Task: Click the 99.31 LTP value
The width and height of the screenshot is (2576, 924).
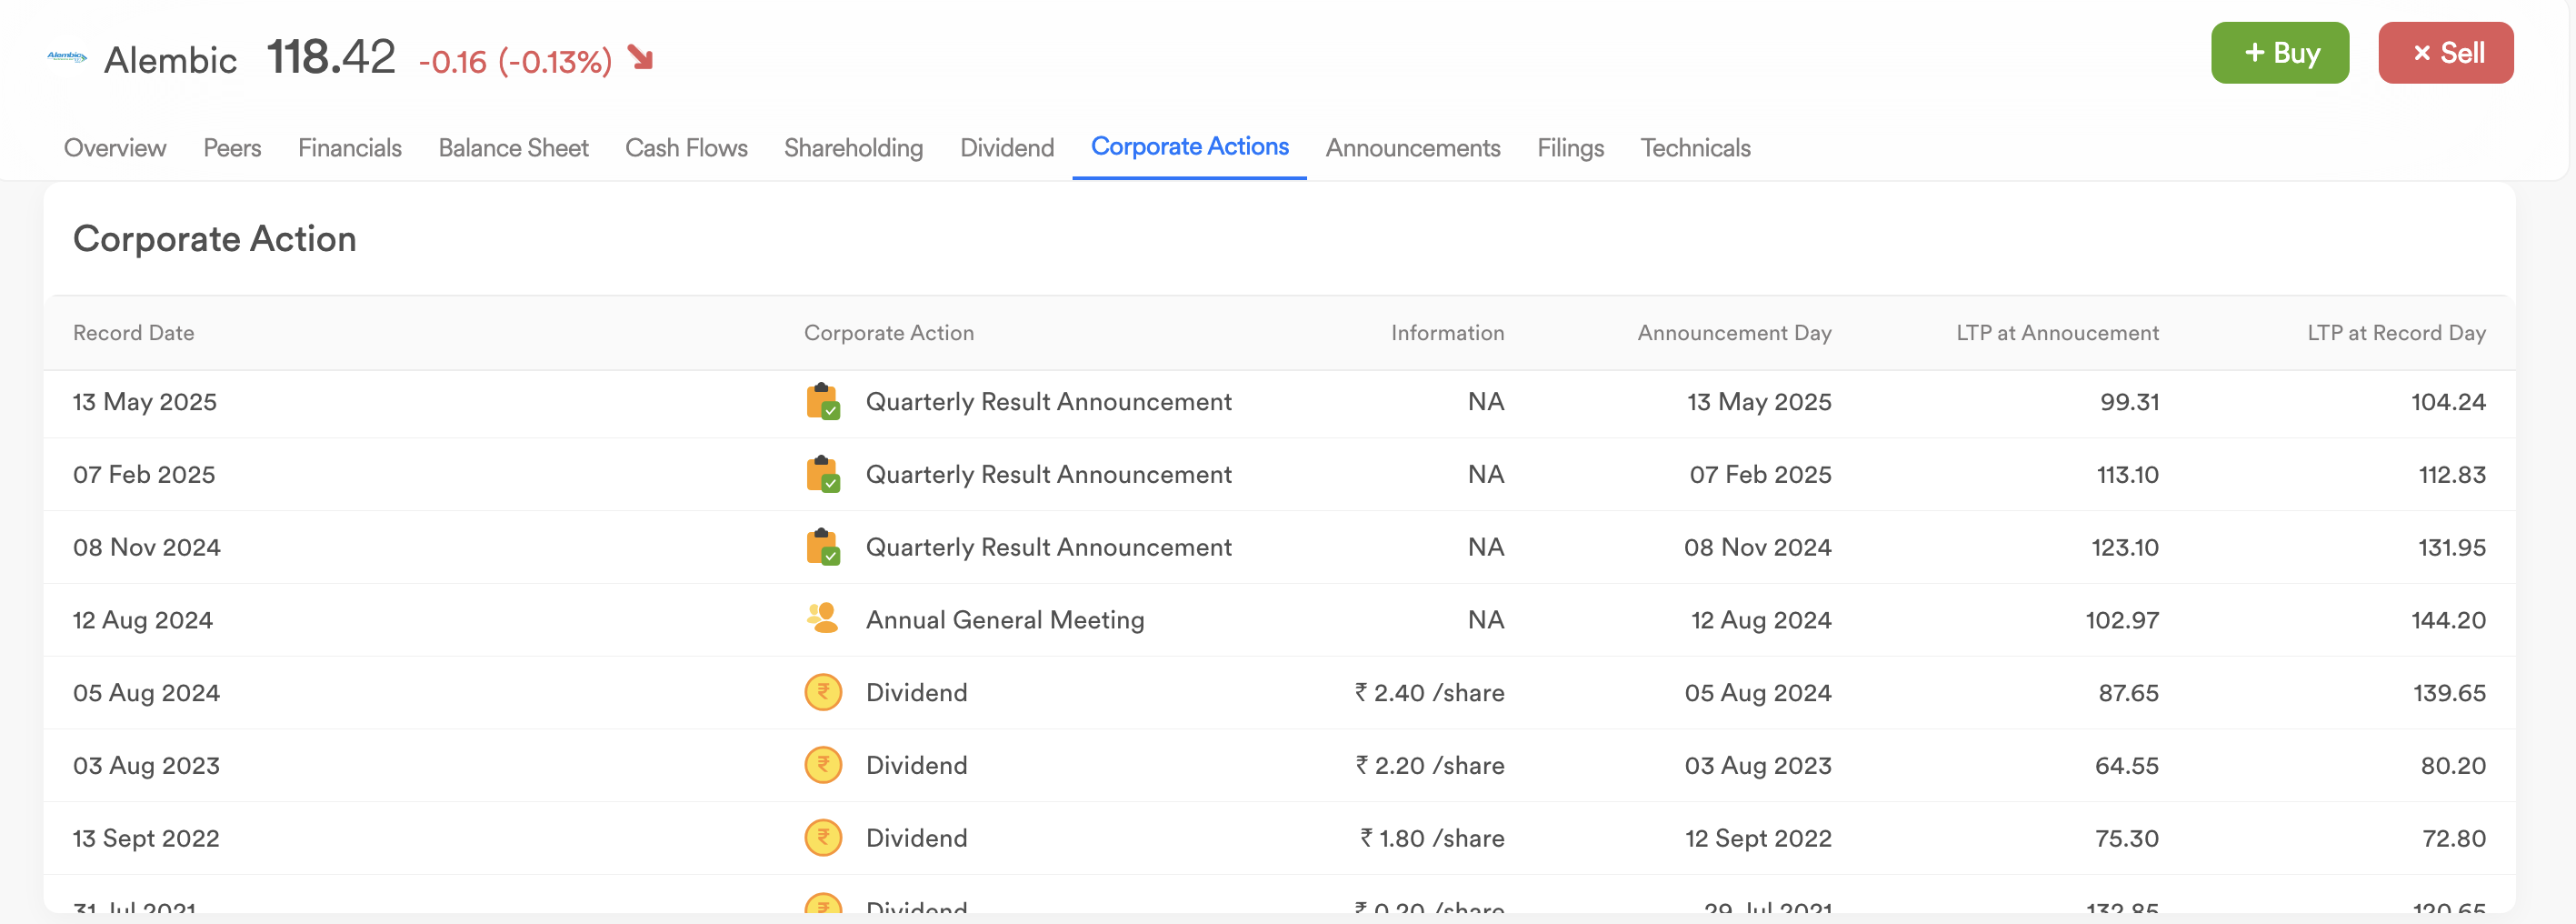Action: [x=2129, y=402]
